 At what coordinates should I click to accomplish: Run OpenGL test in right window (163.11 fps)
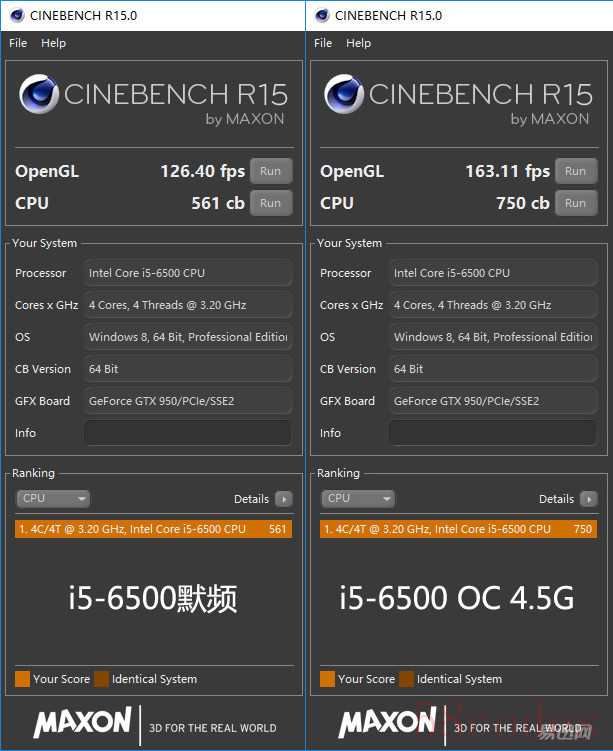click(576, 171)
